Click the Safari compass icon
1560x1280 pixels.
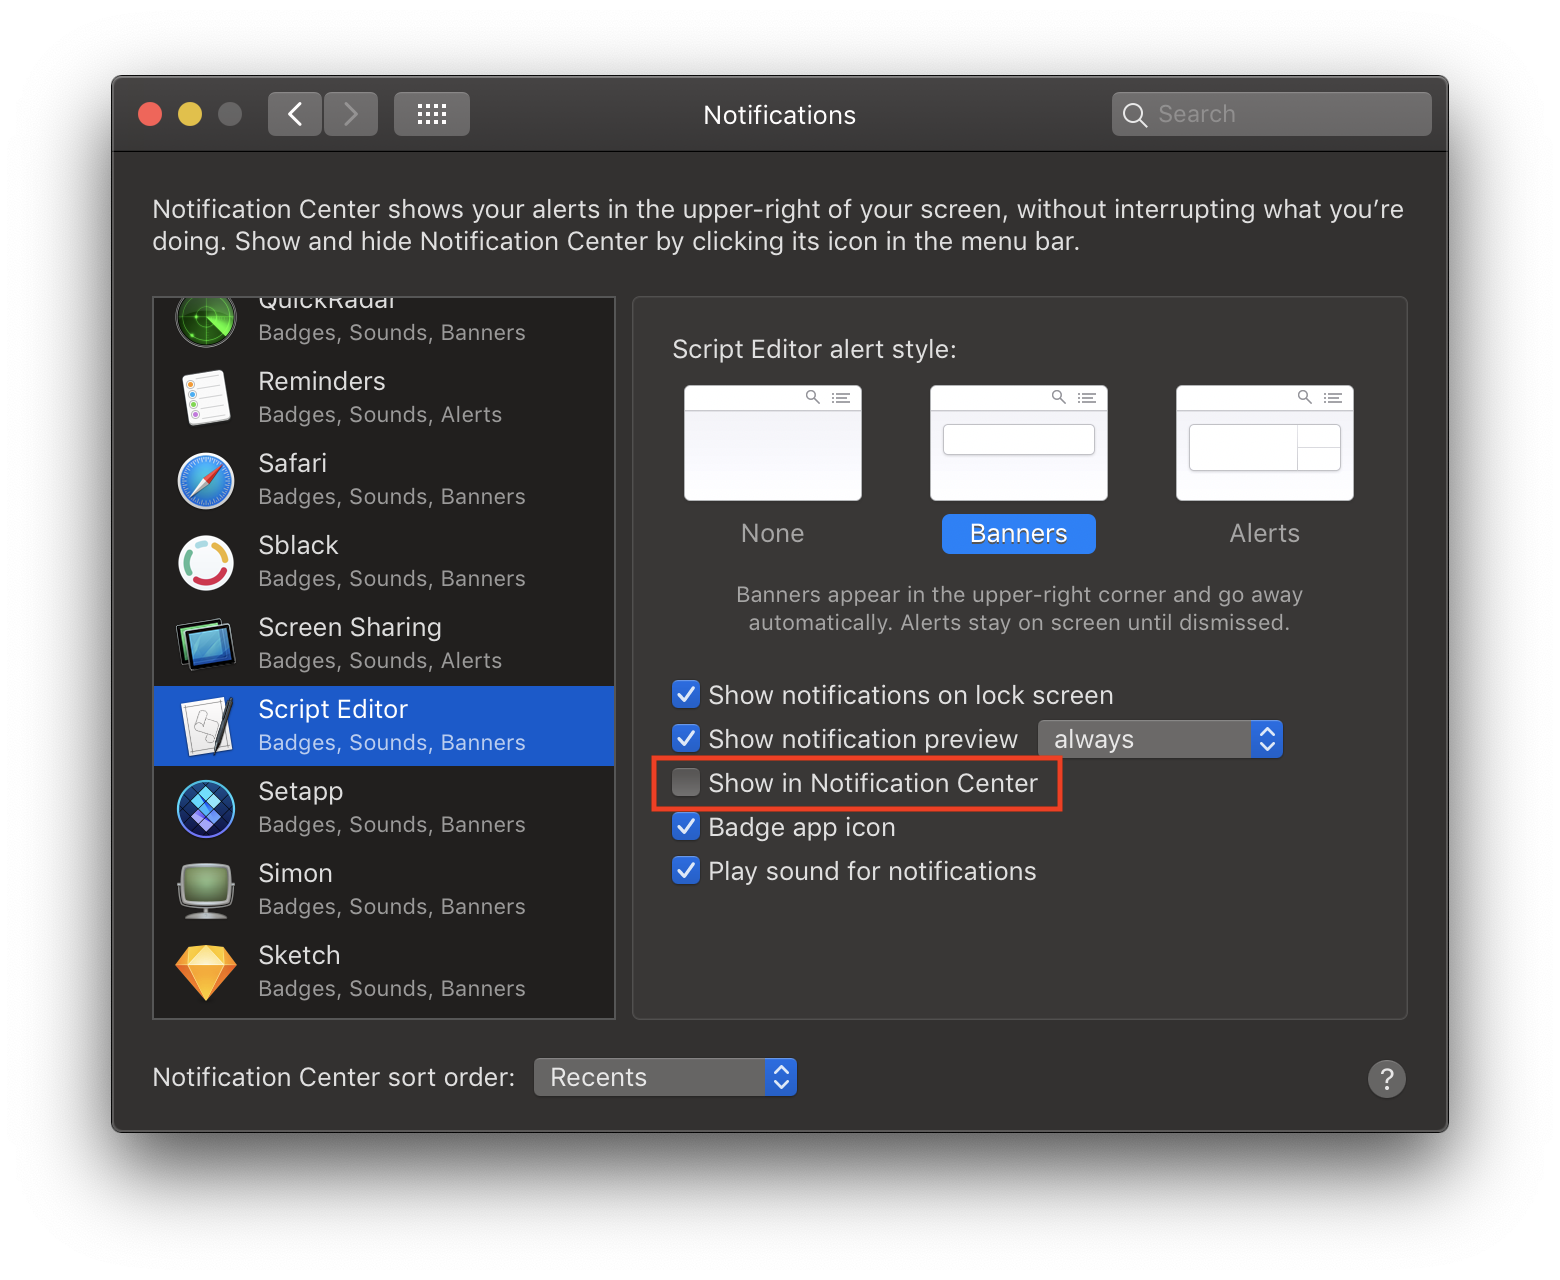pyautogui.click(x=206, y=480)
